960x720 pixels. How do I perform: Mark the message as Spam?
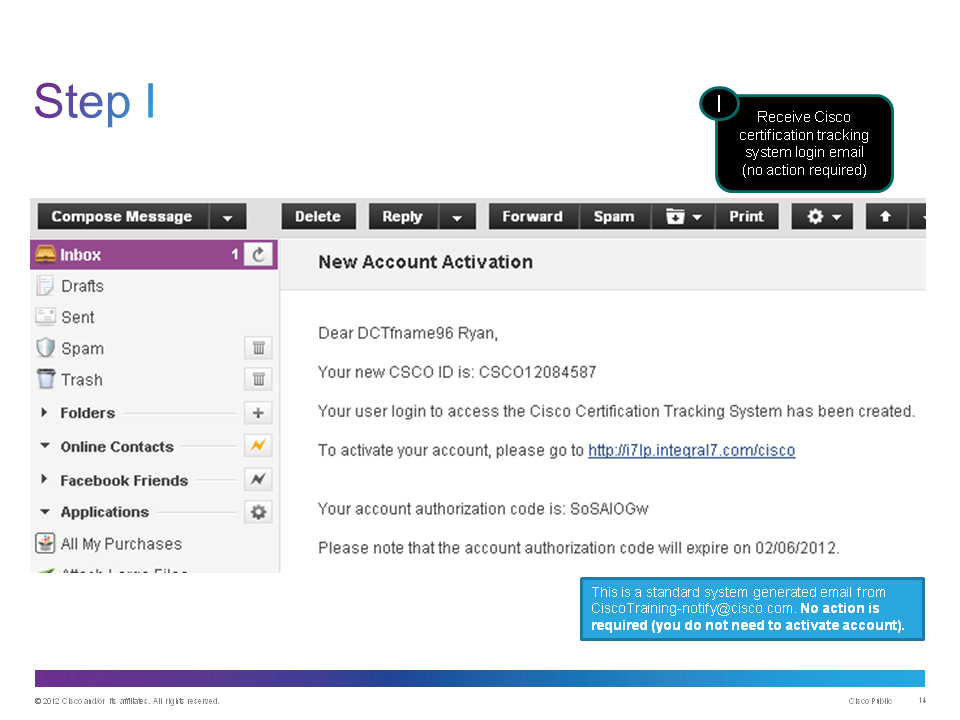tap(614, 217)
